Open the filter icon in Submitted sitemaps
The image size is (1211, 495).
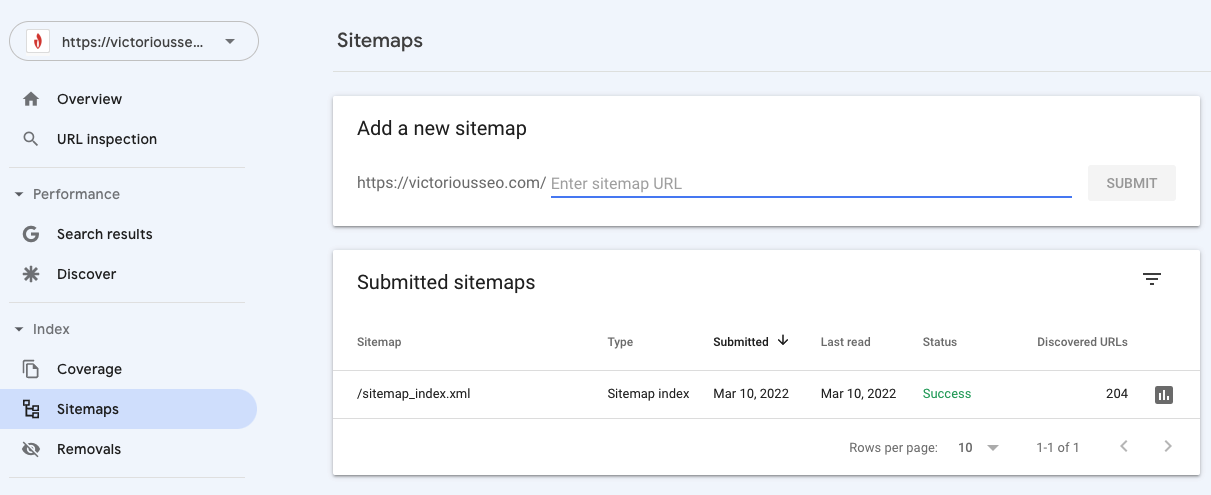[1152, 280]
